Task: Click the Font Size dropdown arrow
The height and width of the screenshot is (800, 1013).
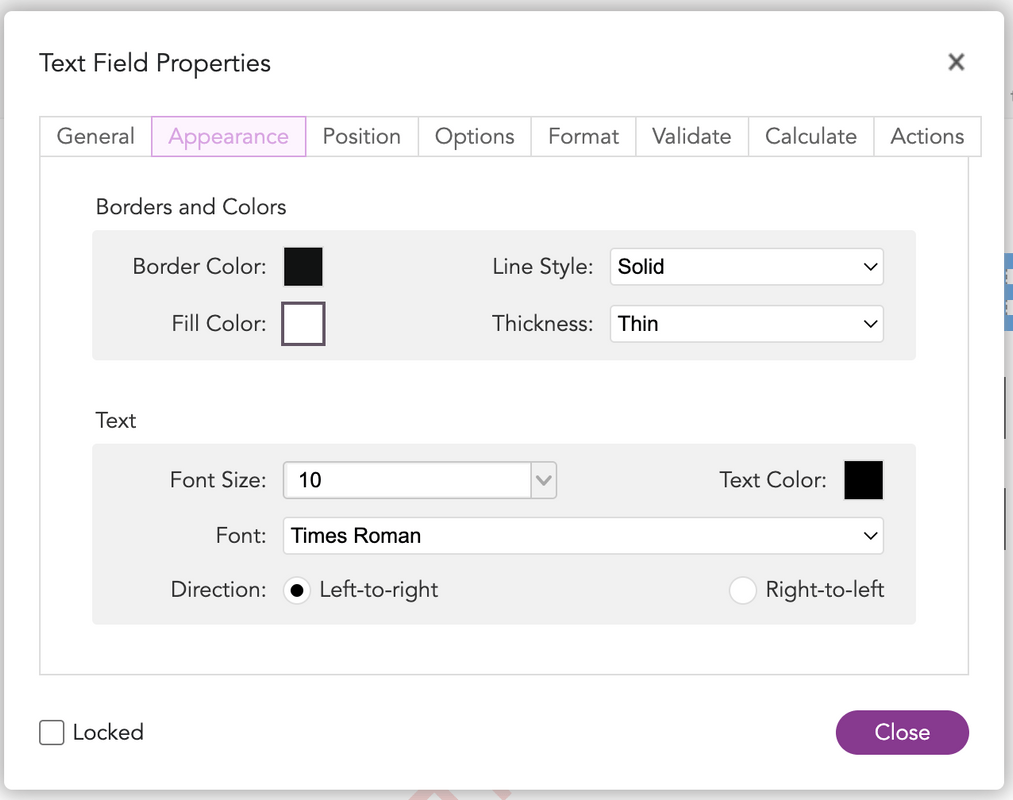Action: coord(544,480)
